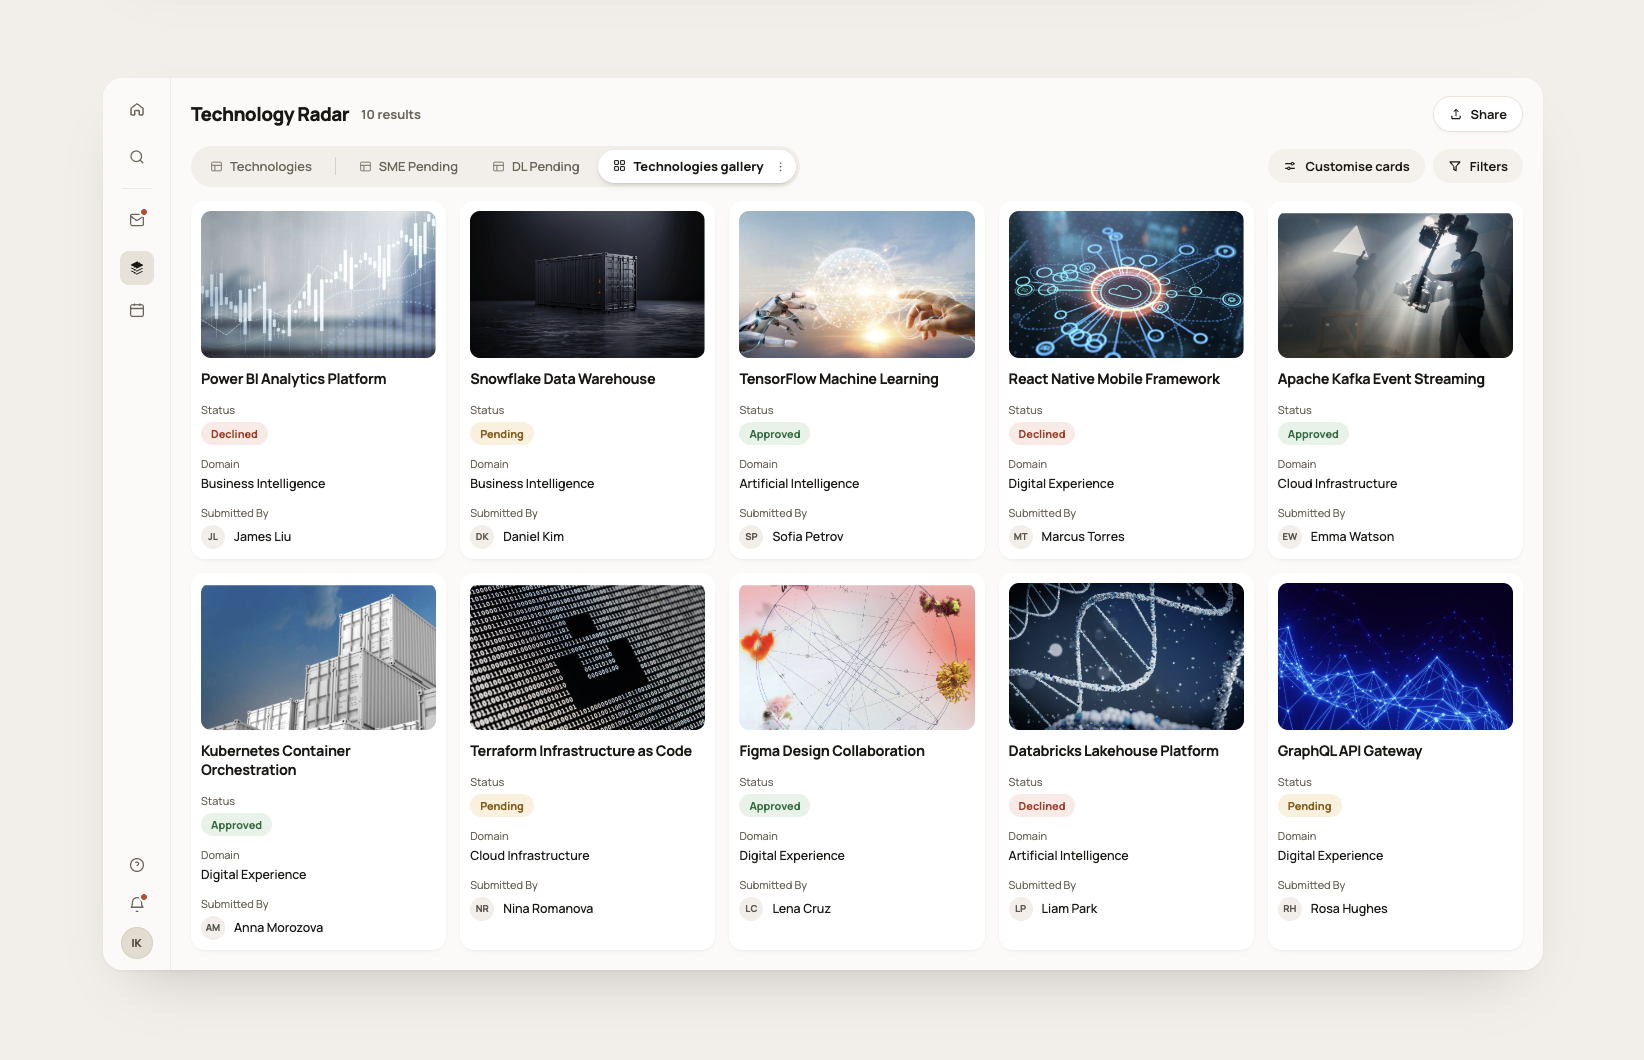Click the search icon in sidebar

137,157
